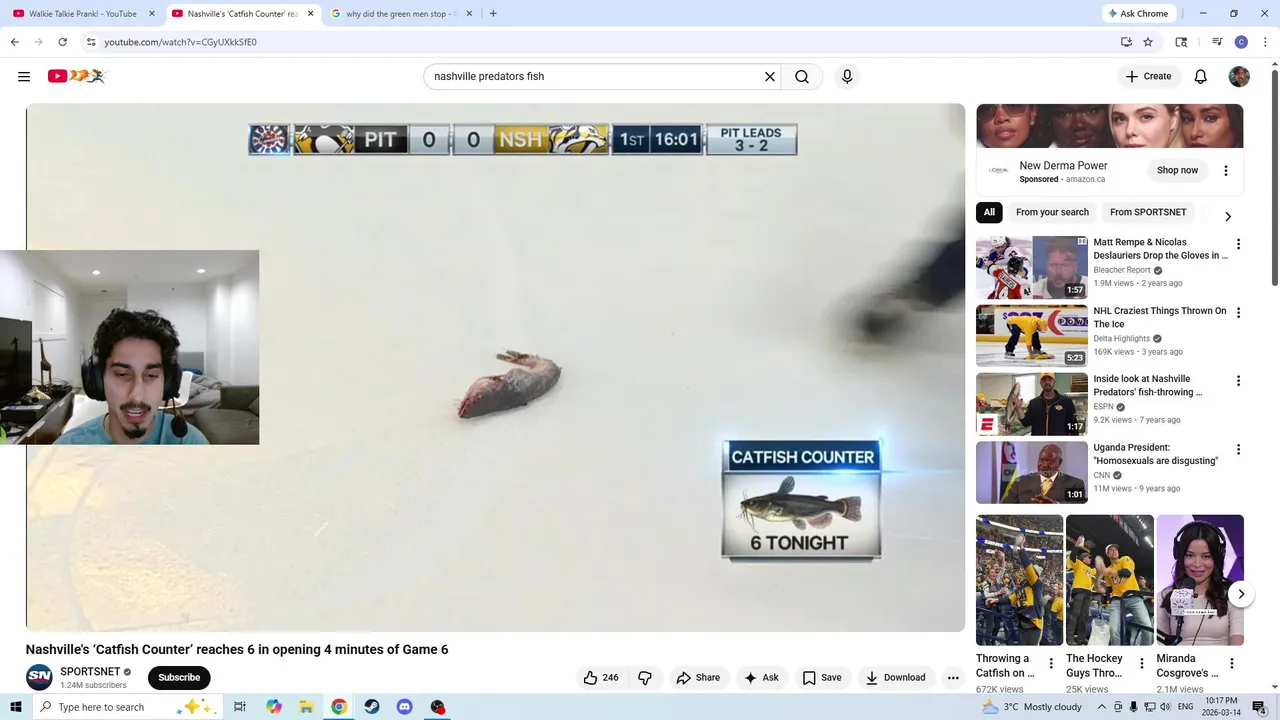View site information icon in address bar
Screen dimensions: 1280x720
91,42
